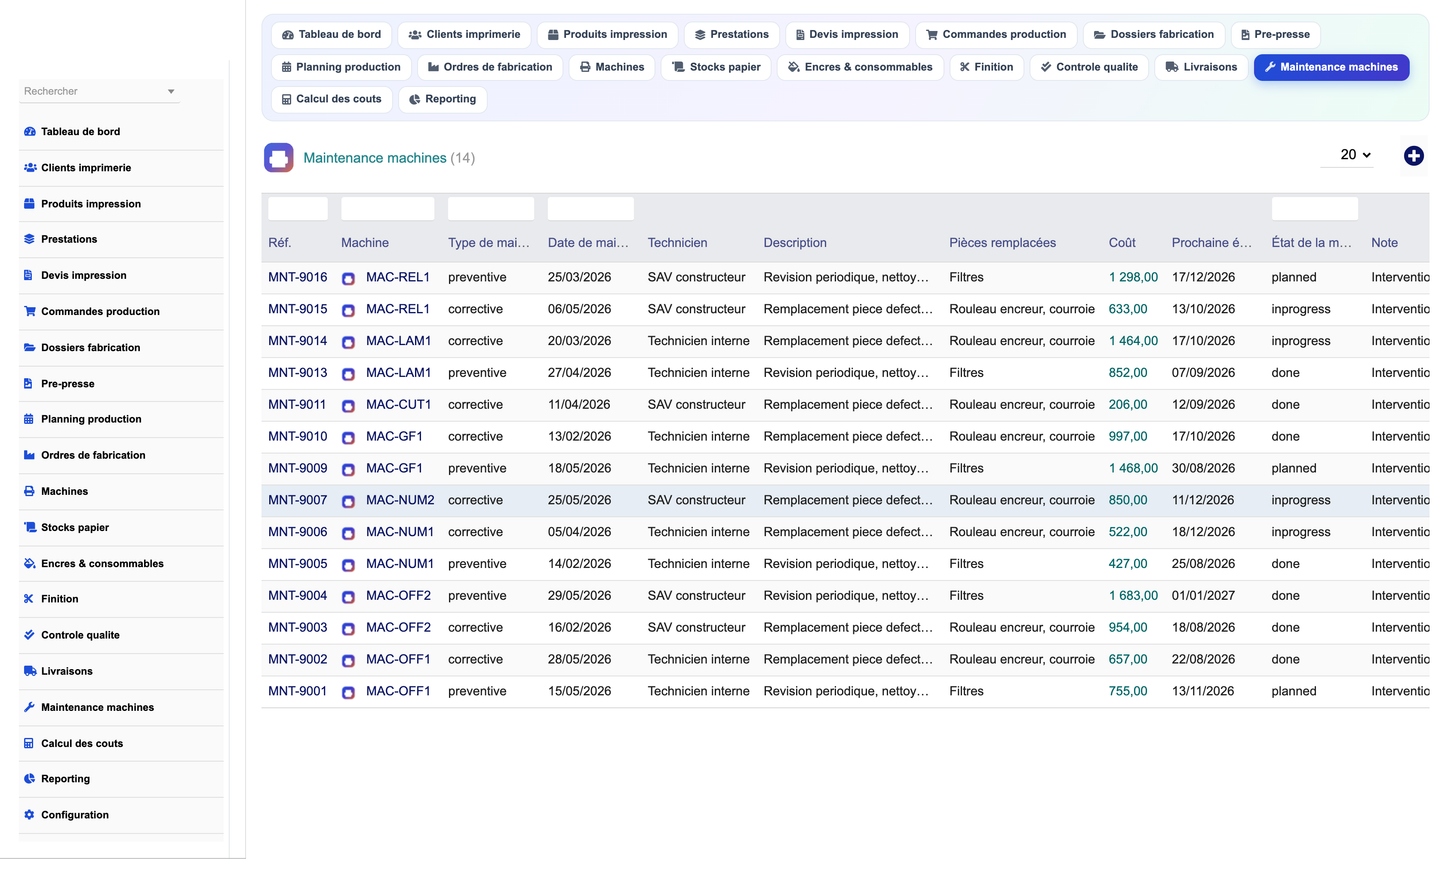1445x895 pixels.
Task: Click the date cell 25/05/2026
Action: [580, 500]
